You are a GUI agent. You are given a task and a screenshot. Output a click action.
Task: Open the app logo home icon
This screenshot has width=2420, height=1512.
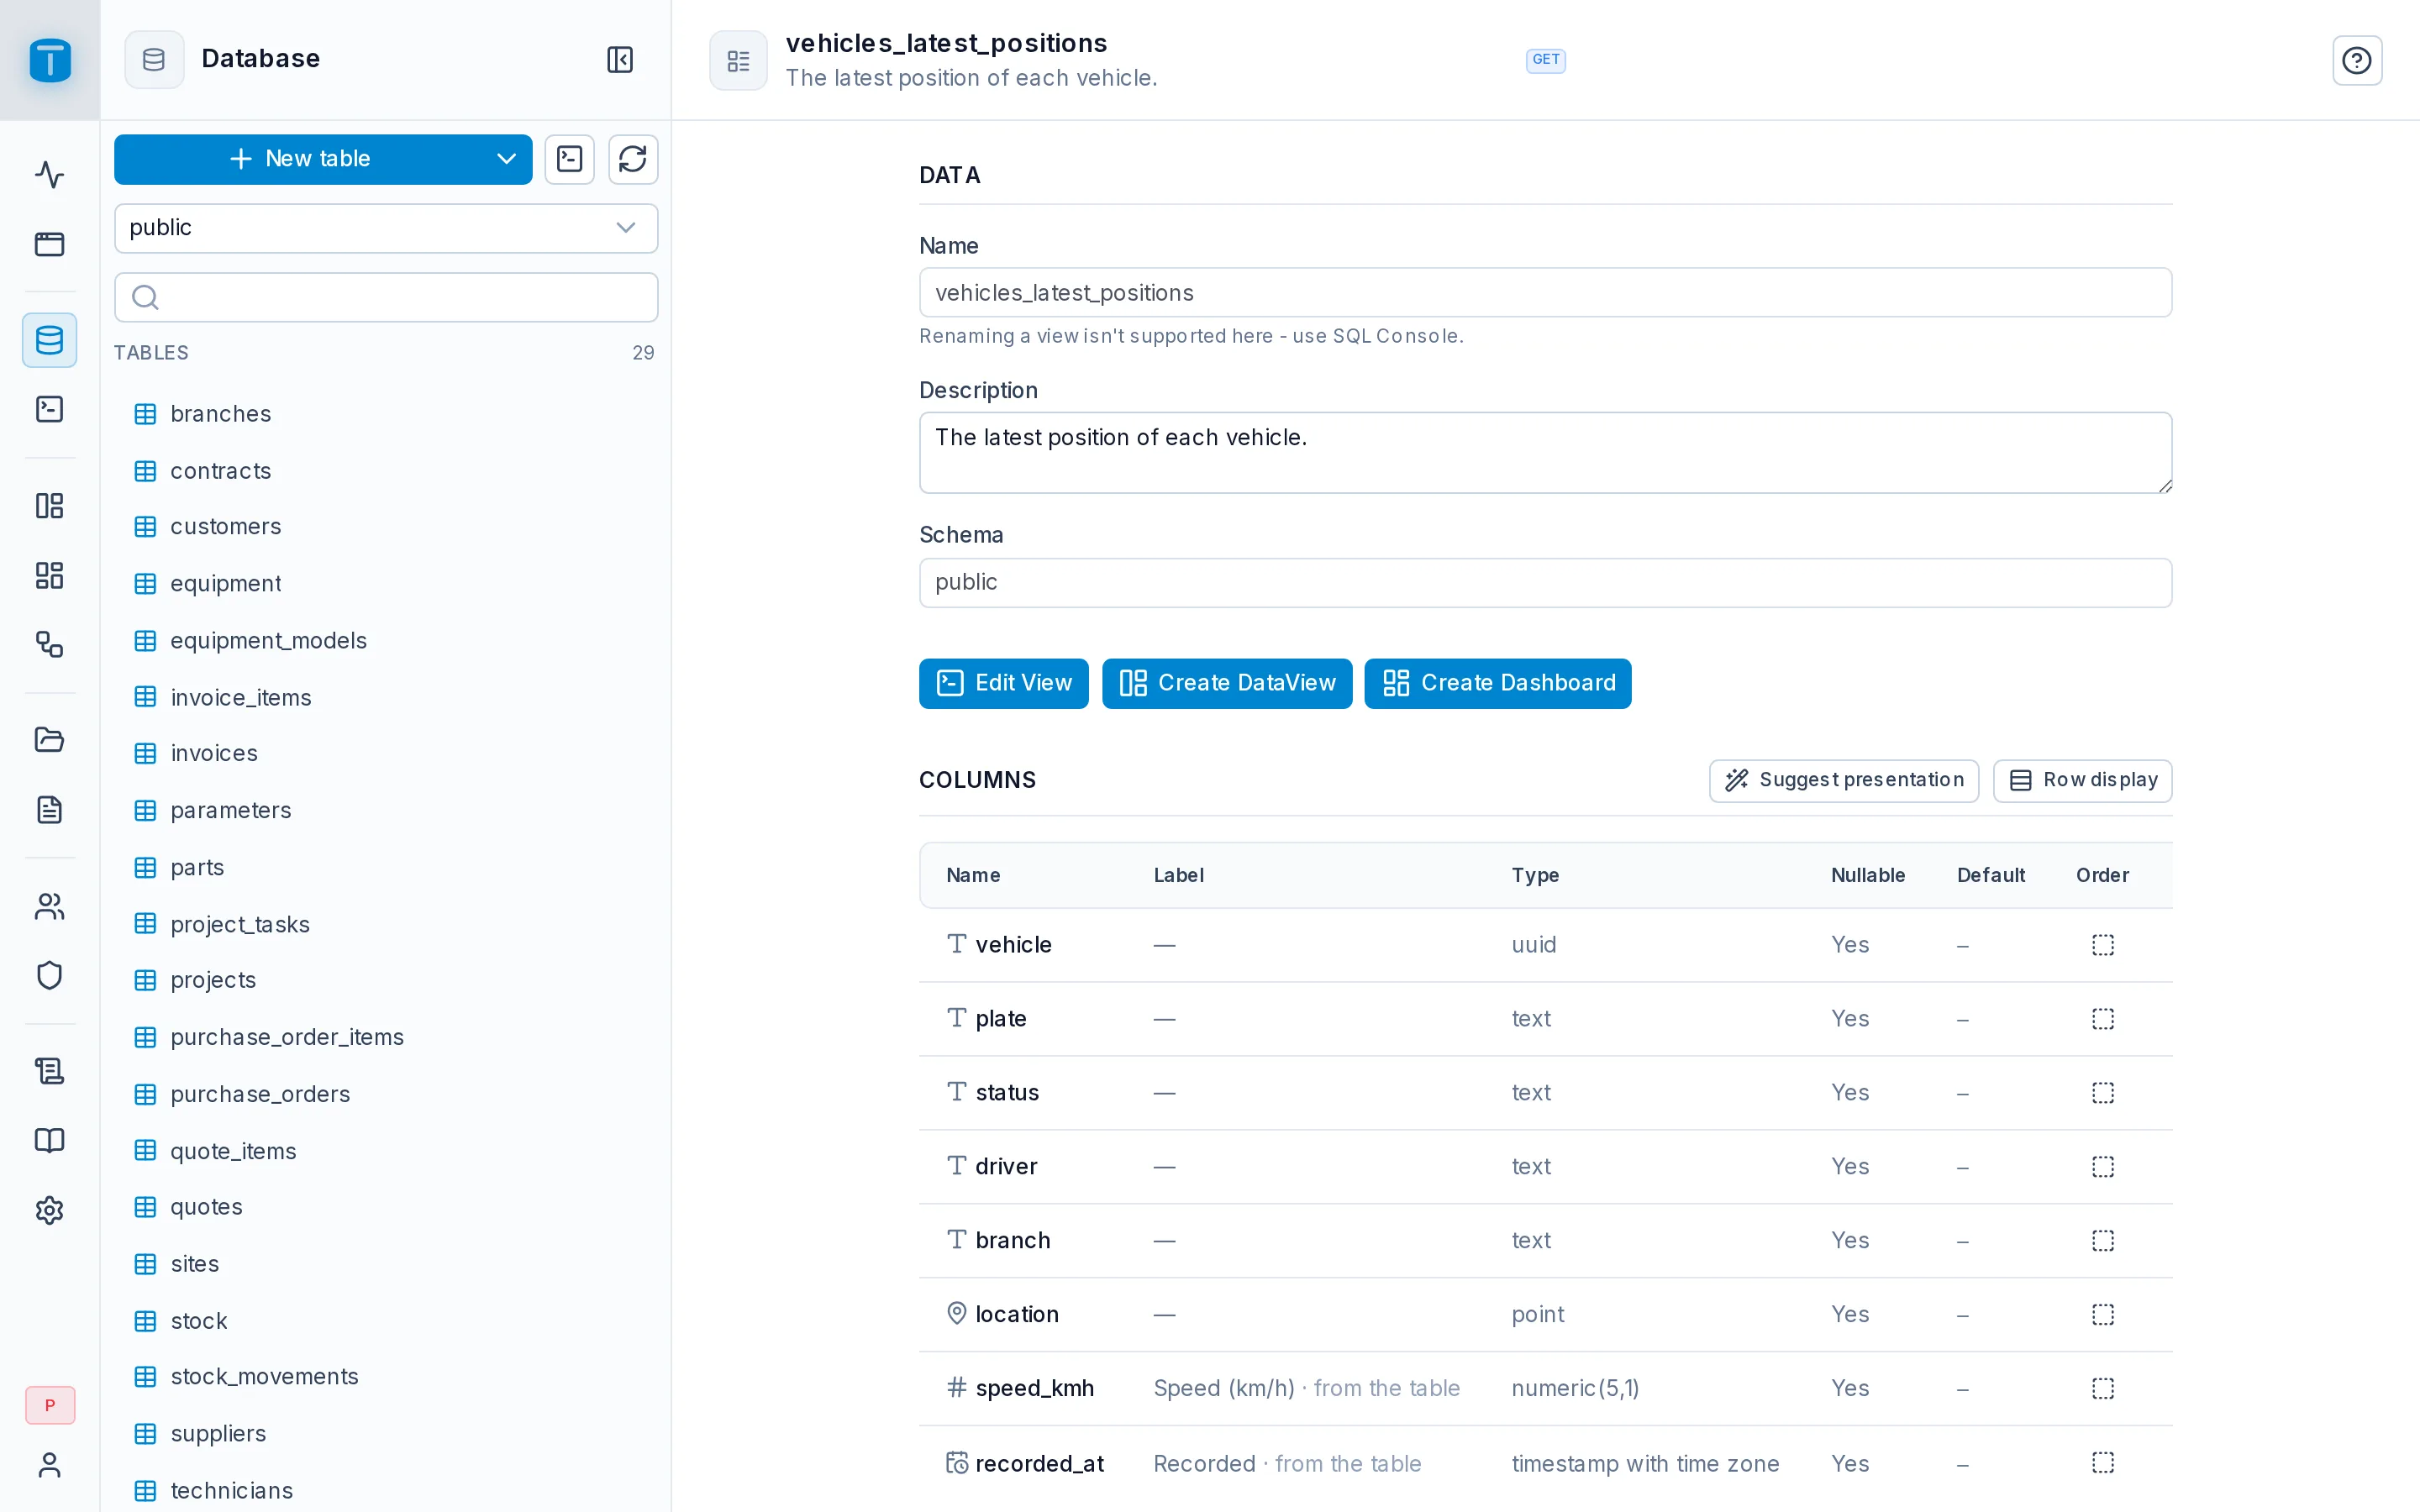[50, 60]
